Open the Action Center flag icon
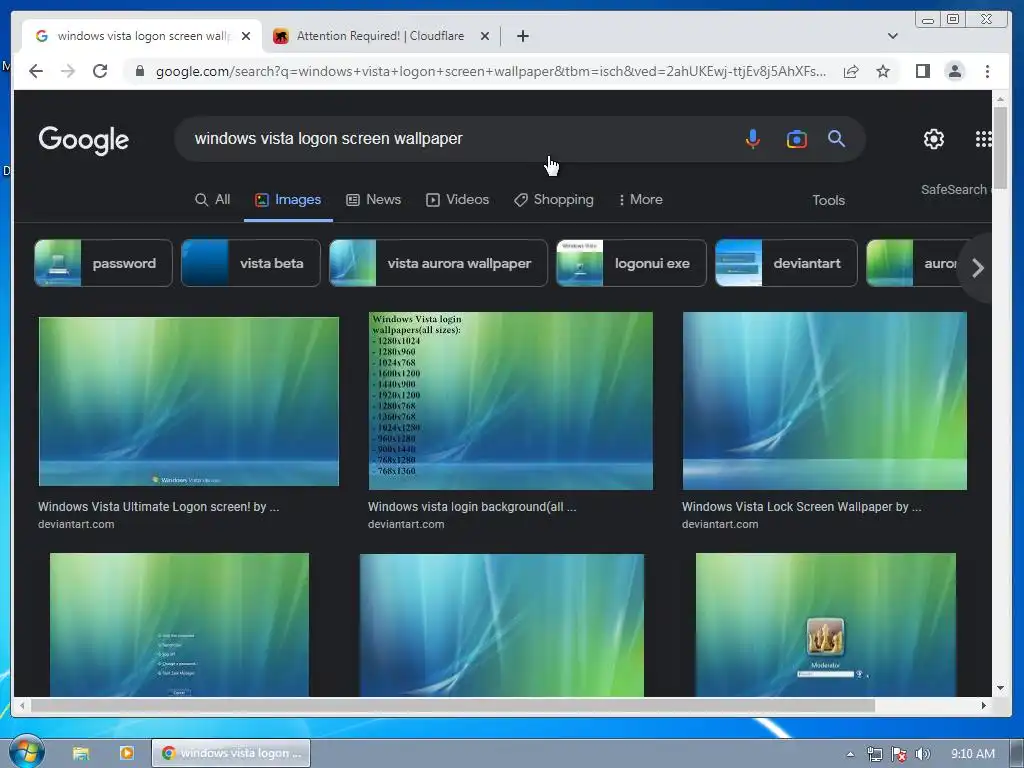1024x768 pixels. click(x=899, y=754)
